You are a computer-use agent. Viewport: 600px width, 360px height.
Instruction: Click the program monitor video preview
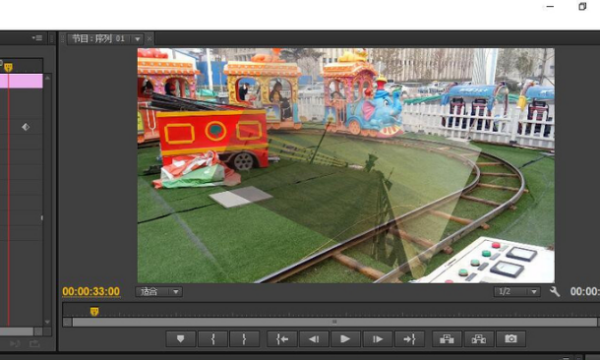[x=346, y=165]
